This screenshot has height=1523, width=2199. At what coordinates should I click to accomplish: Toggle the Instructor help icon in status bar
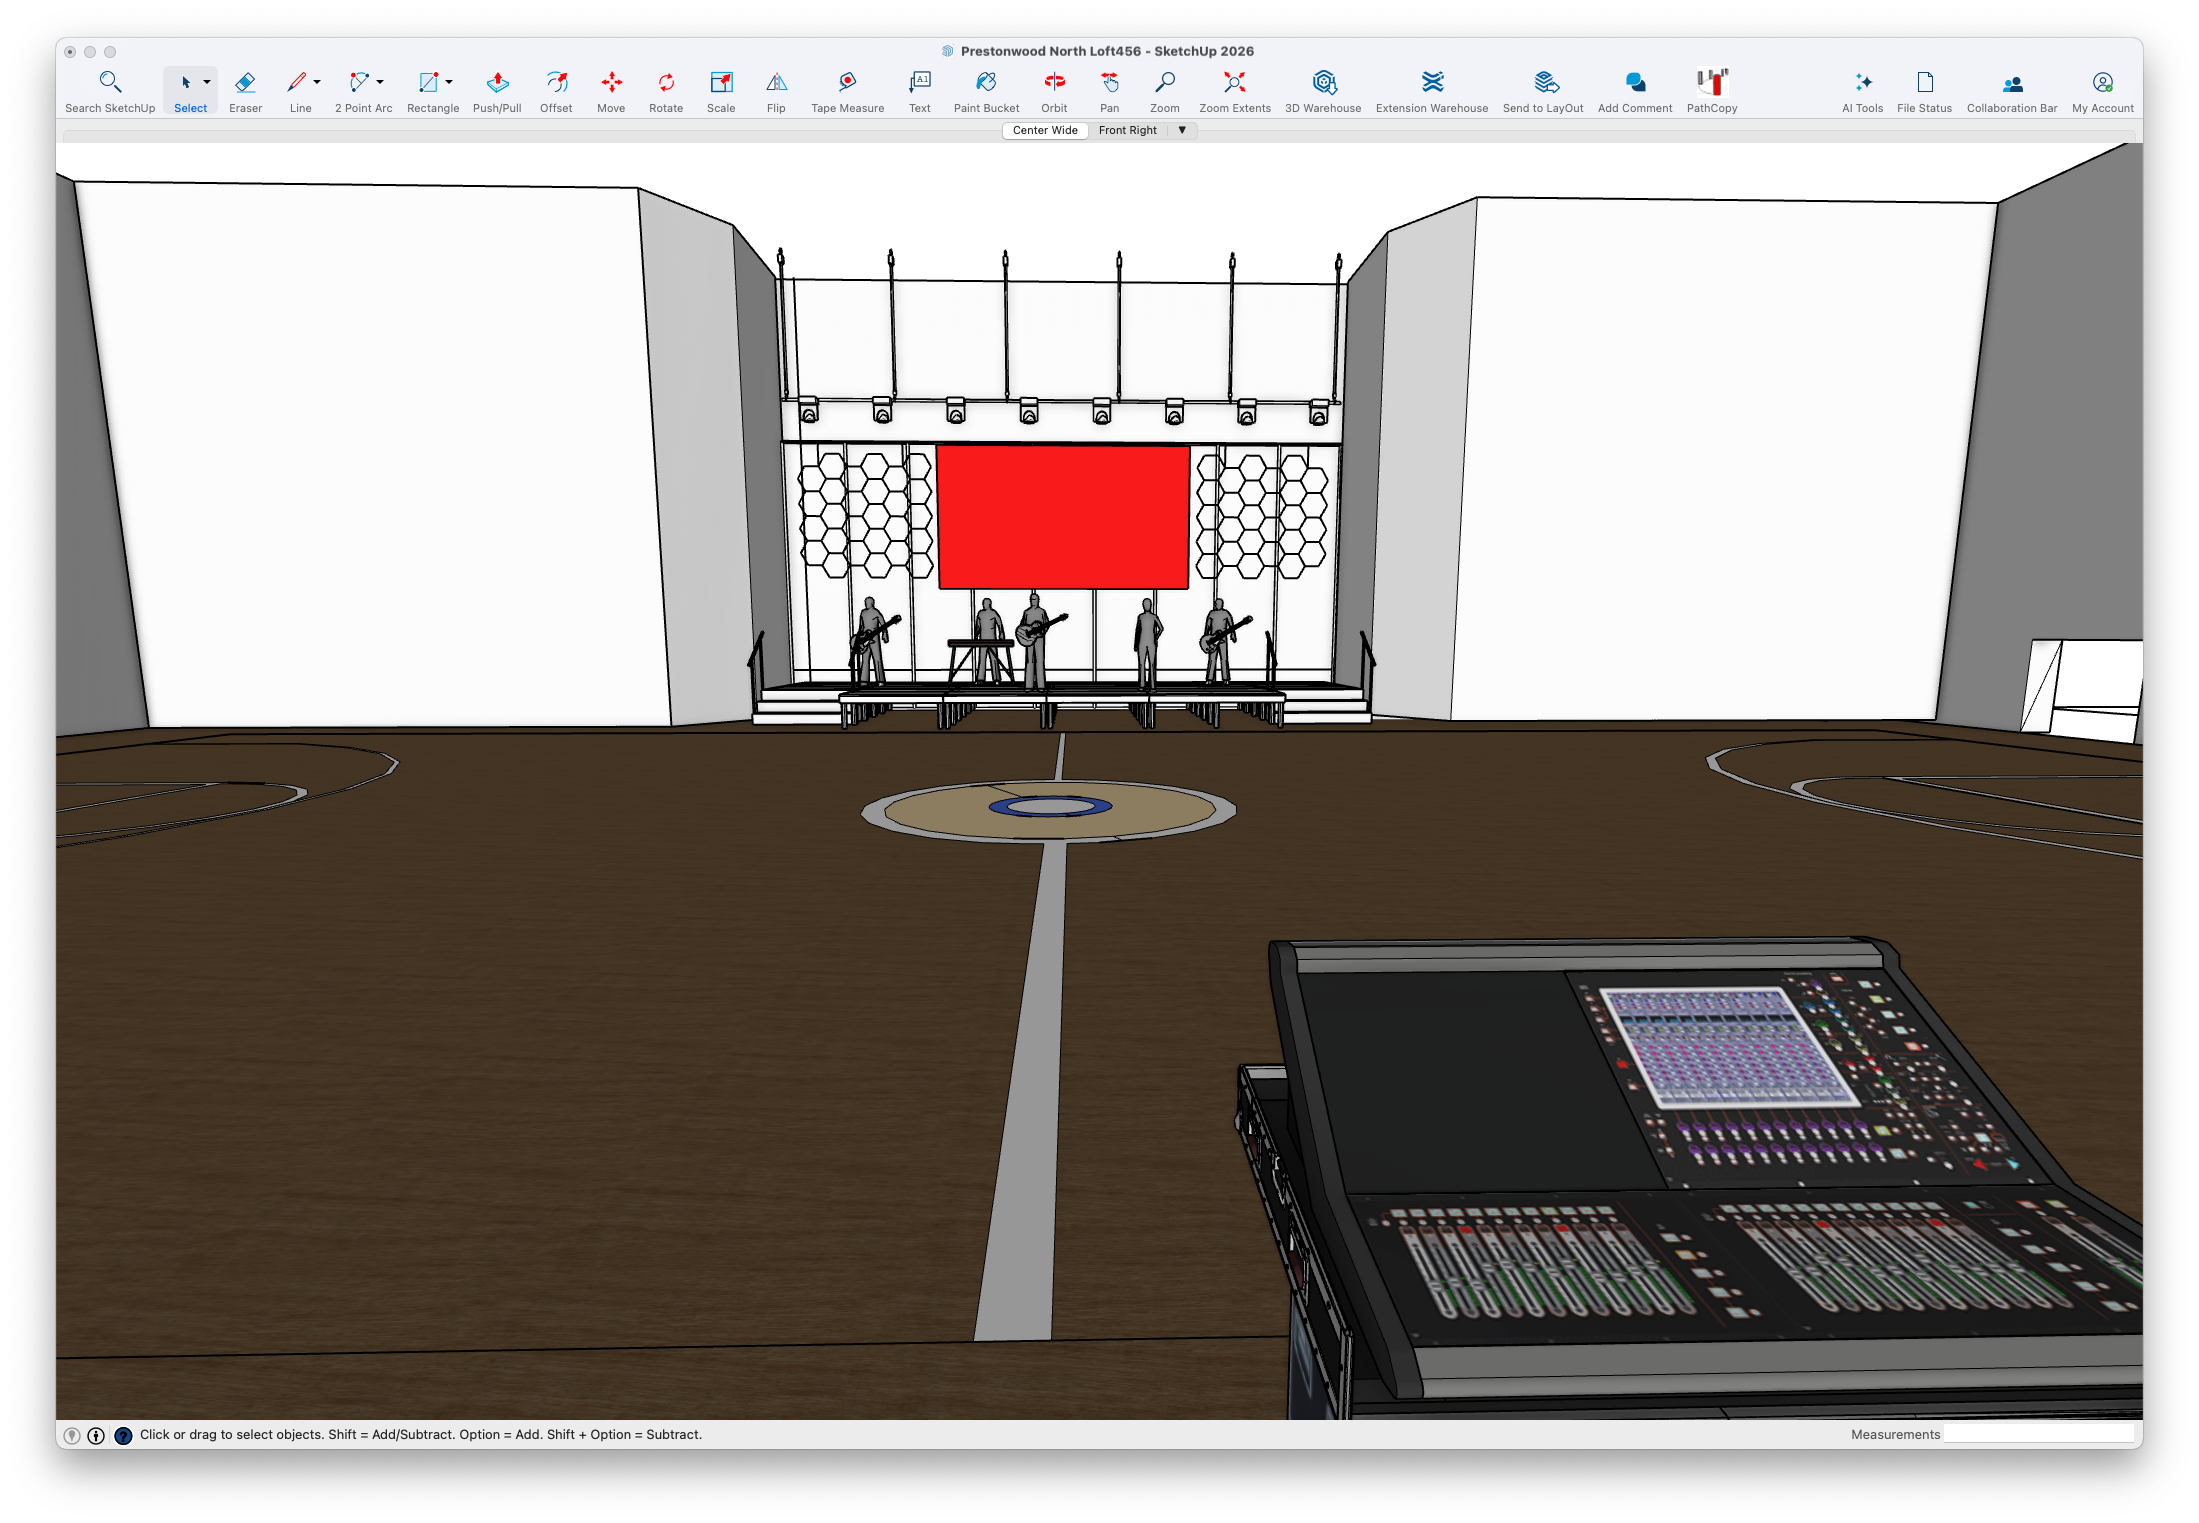[x=123, y=1435]
